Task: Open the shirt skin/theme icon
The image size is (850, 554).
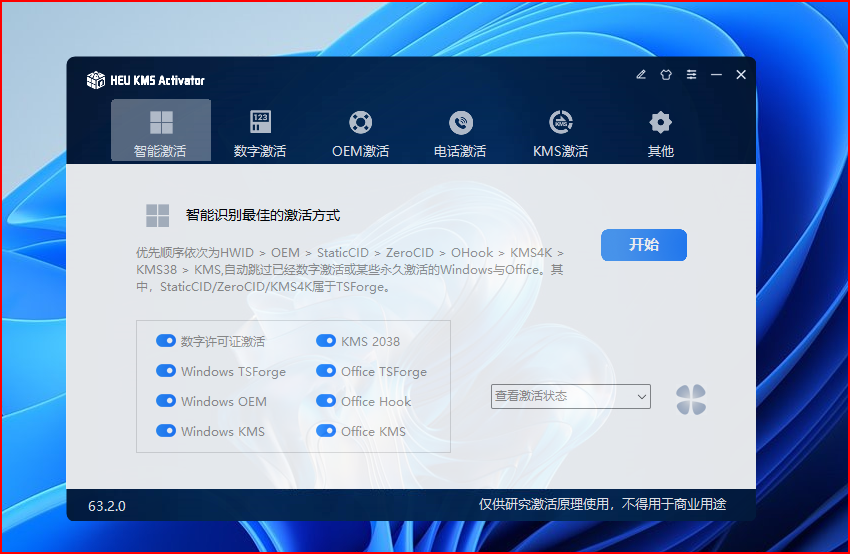Action: [x=666, y=75]
